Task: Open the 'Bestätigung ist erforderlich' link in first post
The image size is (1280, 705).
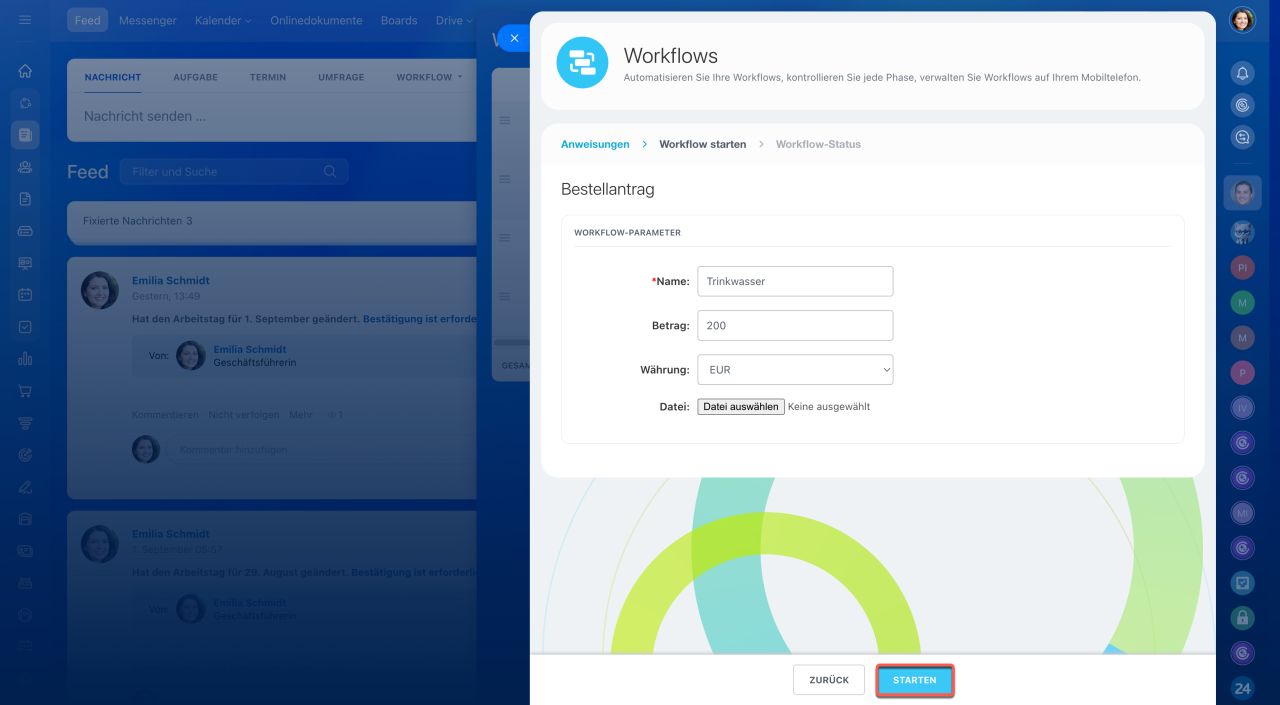Action: click(420, 319)
